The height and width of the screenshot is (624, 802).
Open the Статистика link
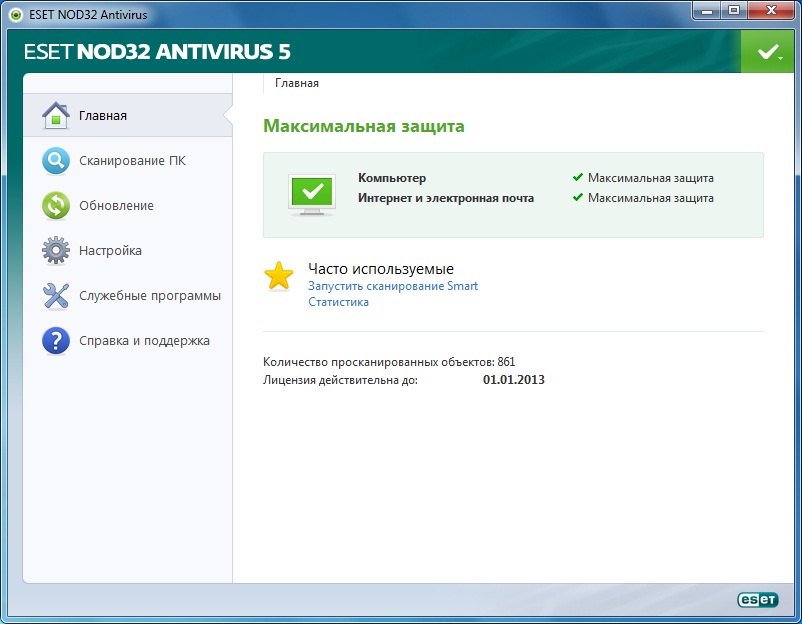point(338,302)
